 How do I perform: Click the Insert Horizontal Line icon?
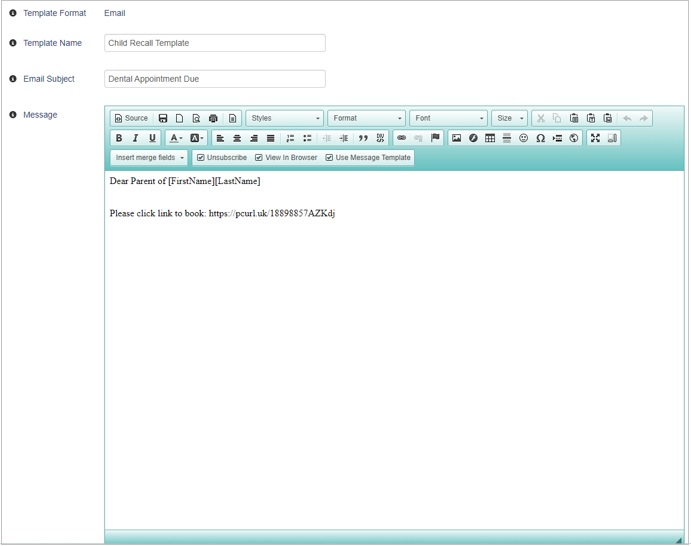pos(507,138)
